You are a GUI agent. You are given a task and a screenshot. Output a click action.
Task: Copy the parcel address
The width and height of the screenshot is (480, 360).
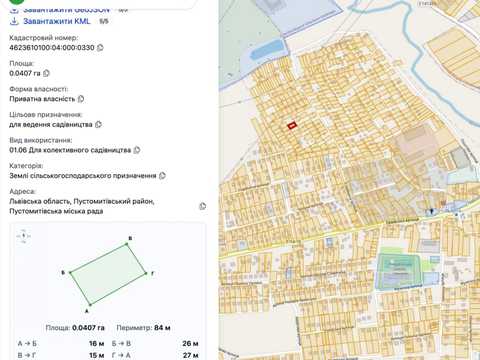202,206
